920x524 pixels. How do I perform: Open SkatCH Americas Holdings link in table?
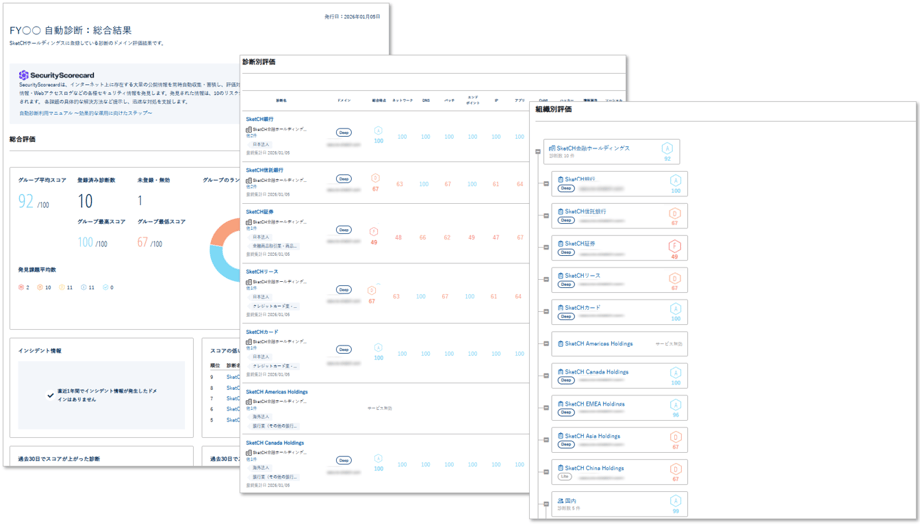277,392
